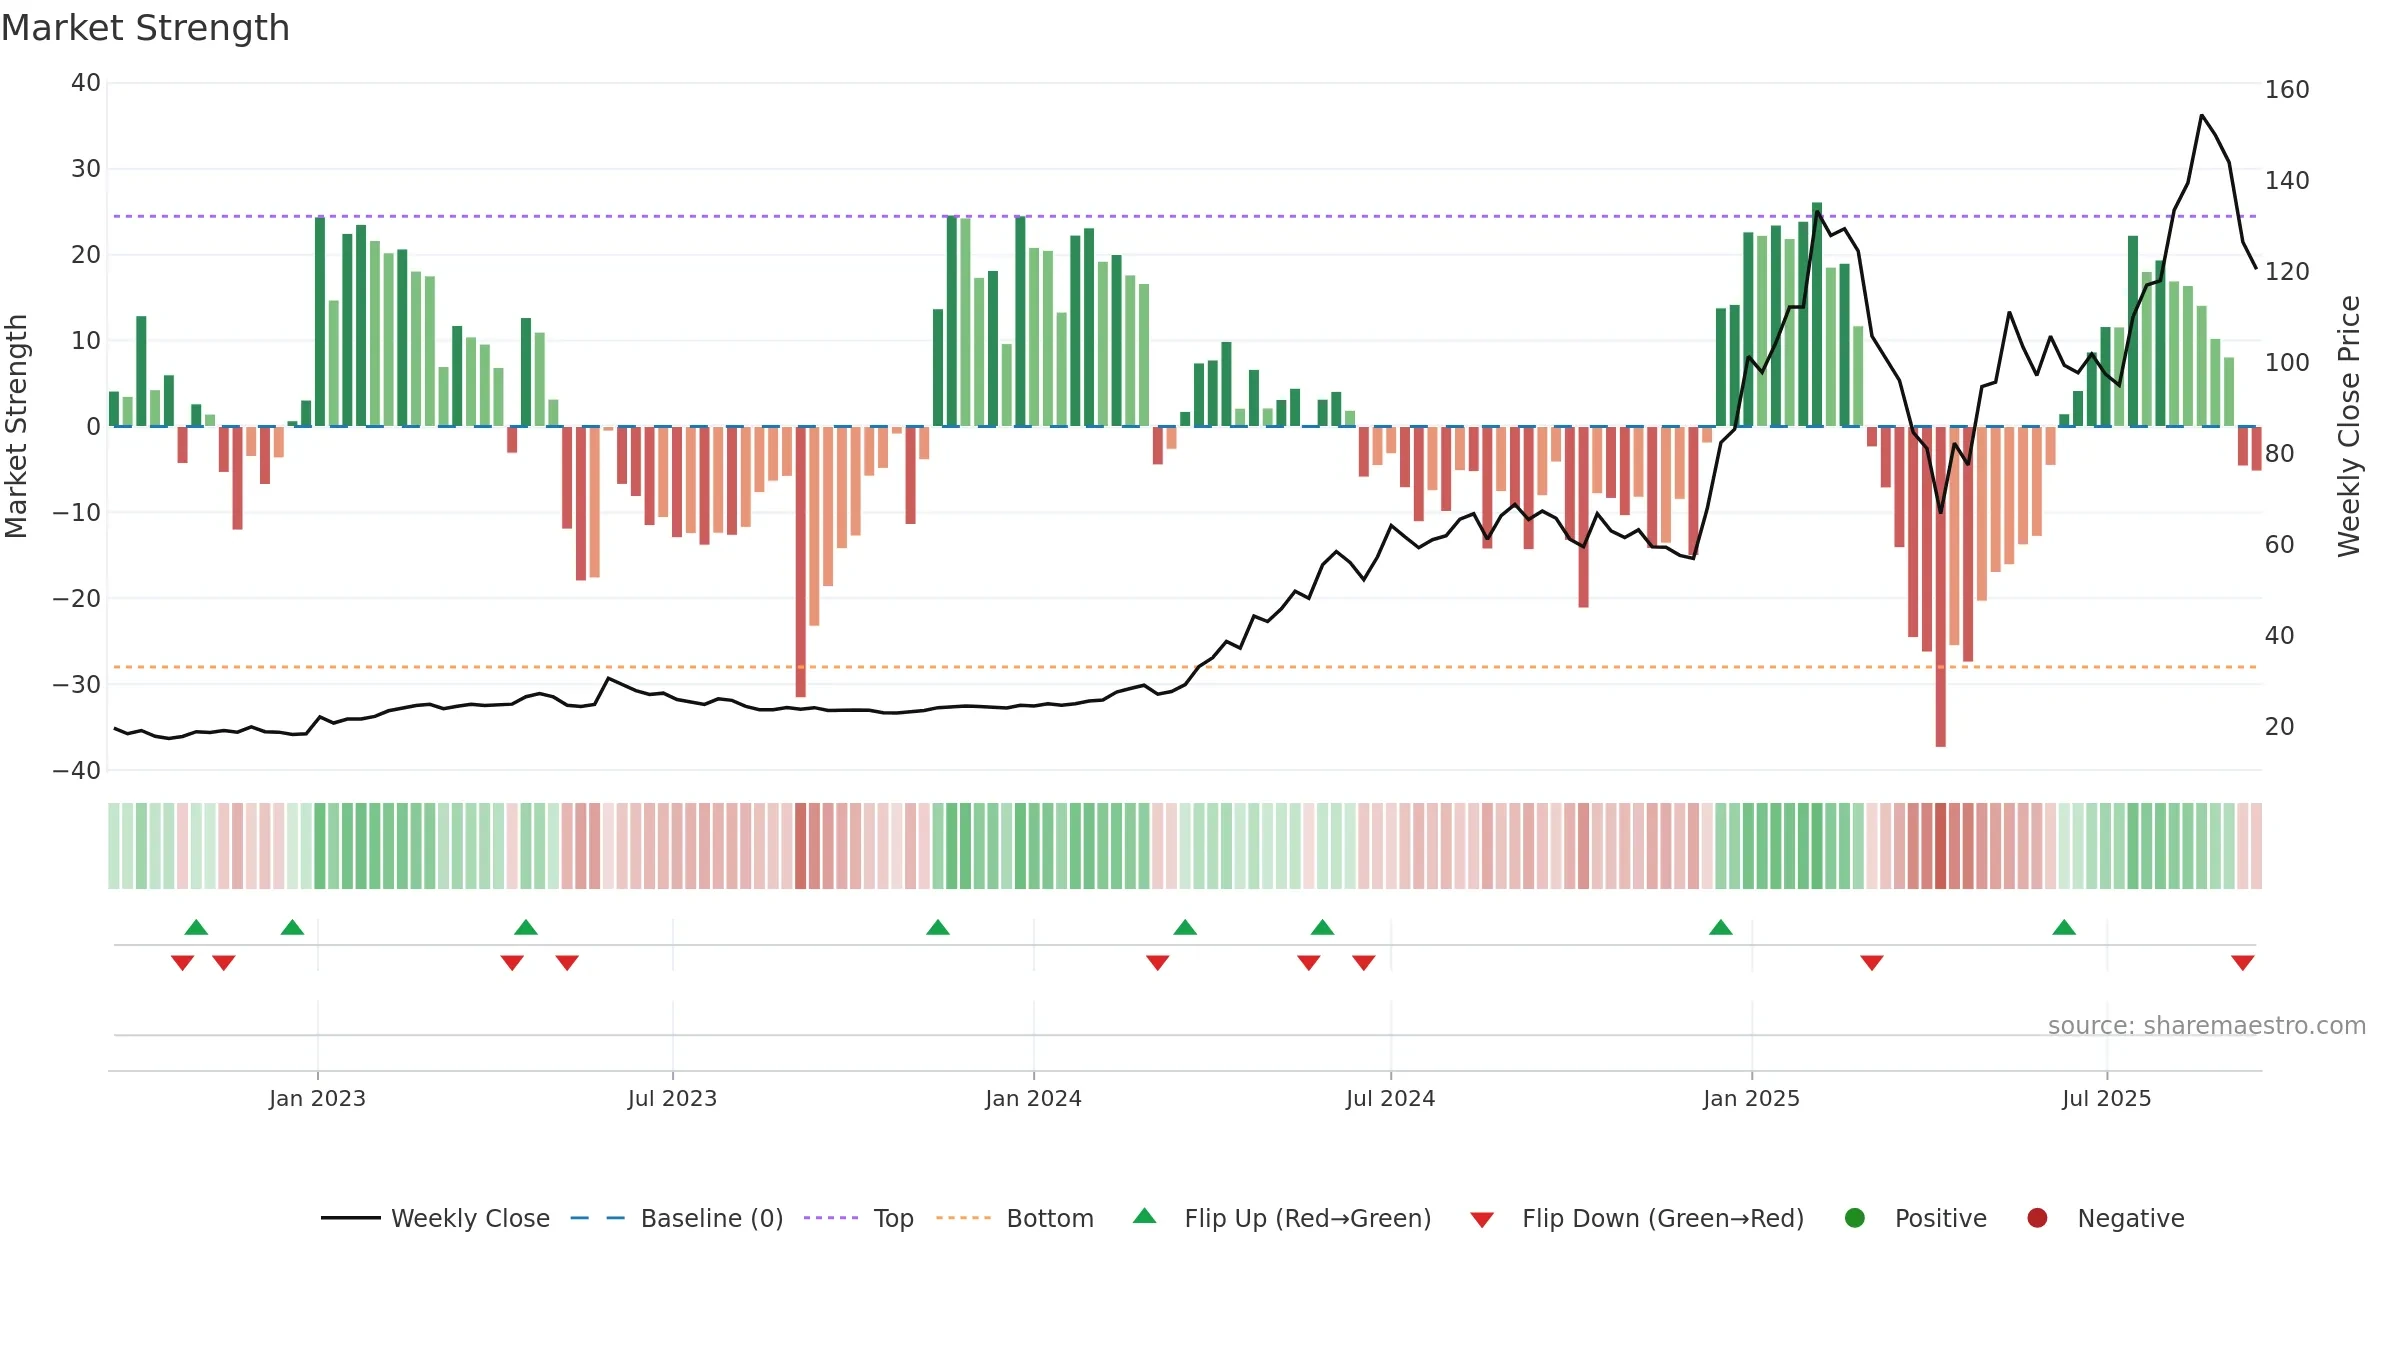
Task: Click the peak of the Weekly Close line
Action: pos(2202,116)
